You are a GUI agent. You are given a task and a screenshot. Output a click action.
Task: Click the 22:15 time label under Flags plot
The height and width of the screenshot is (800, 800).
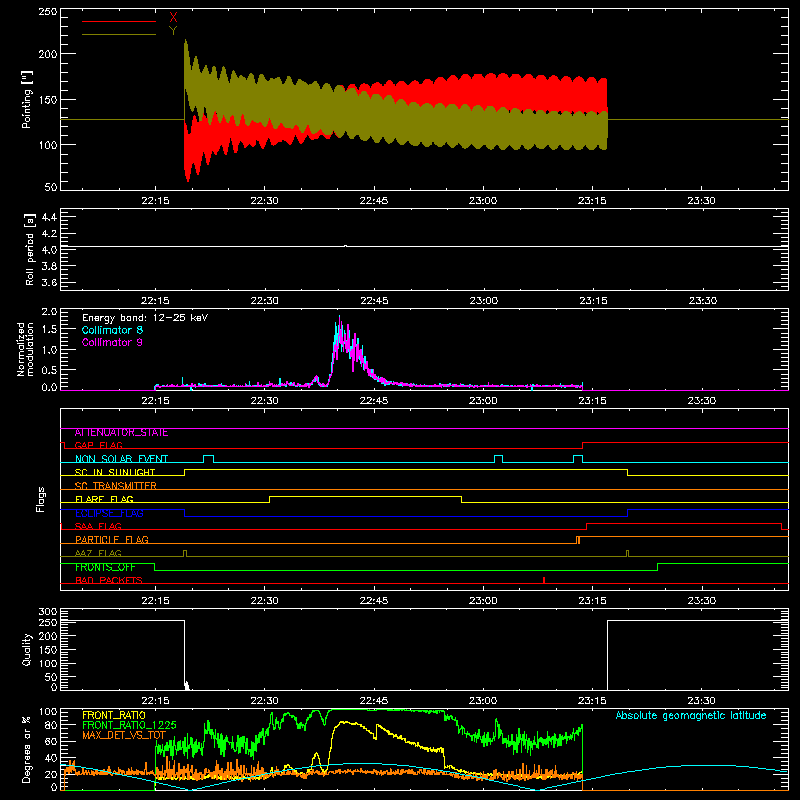tap(155, 601)
